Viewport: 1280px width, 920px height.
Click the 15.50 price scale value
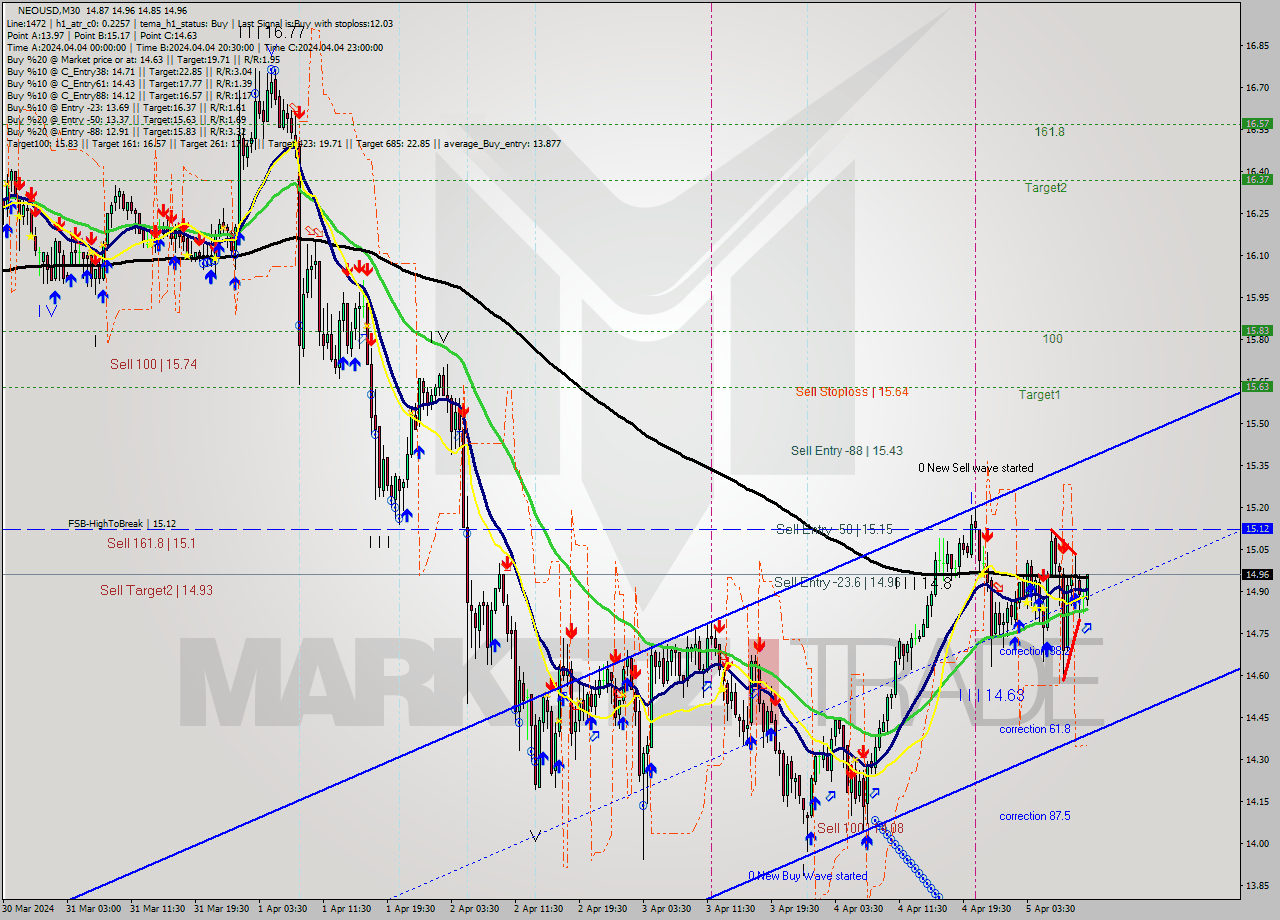coord(1257,424)
